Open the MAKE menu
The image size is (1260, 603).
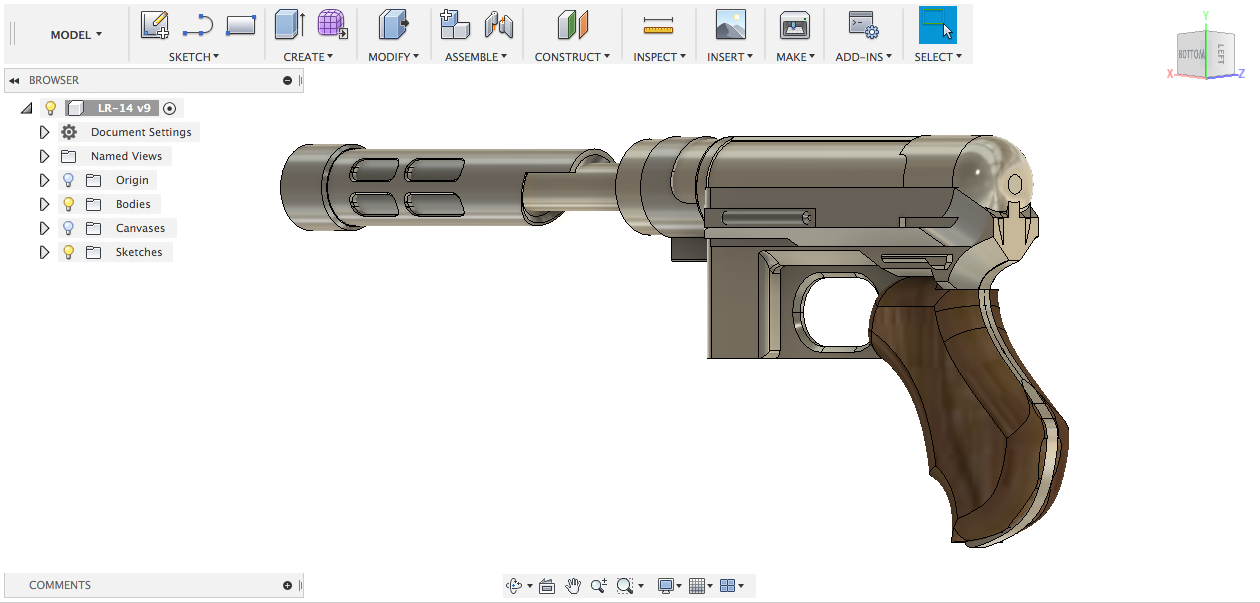796,57
